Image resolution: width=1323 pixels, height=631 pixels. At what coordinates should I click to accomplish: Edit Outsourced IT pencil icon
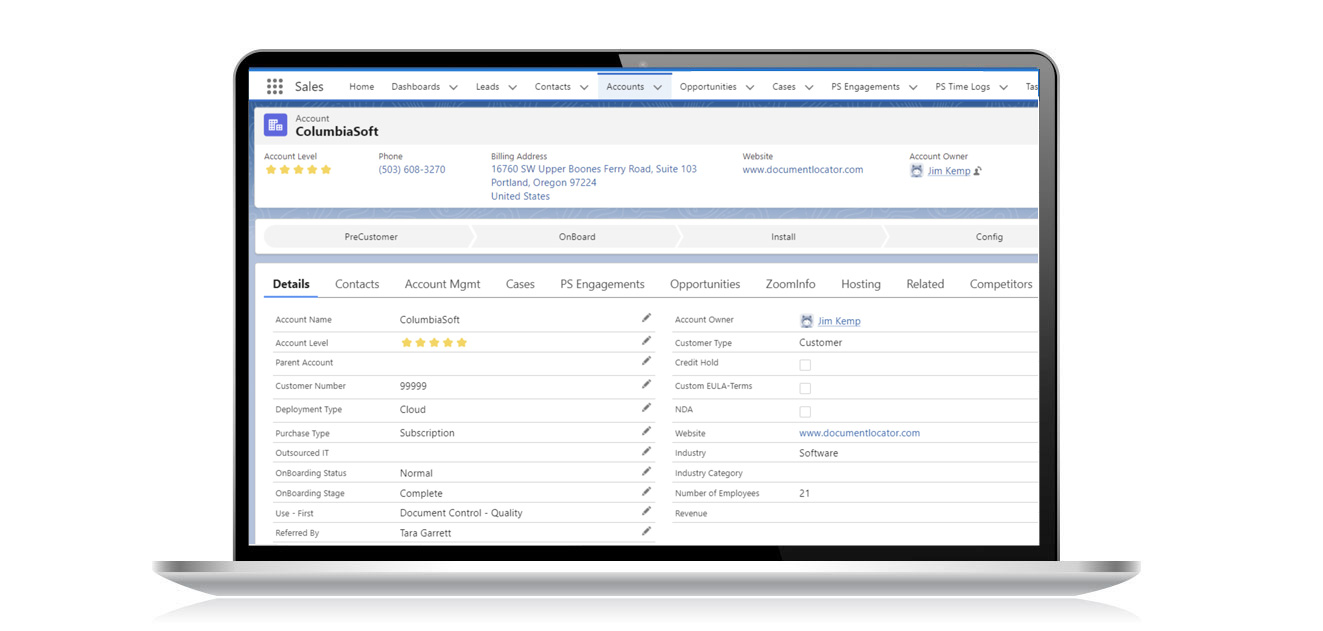(646, 451)
